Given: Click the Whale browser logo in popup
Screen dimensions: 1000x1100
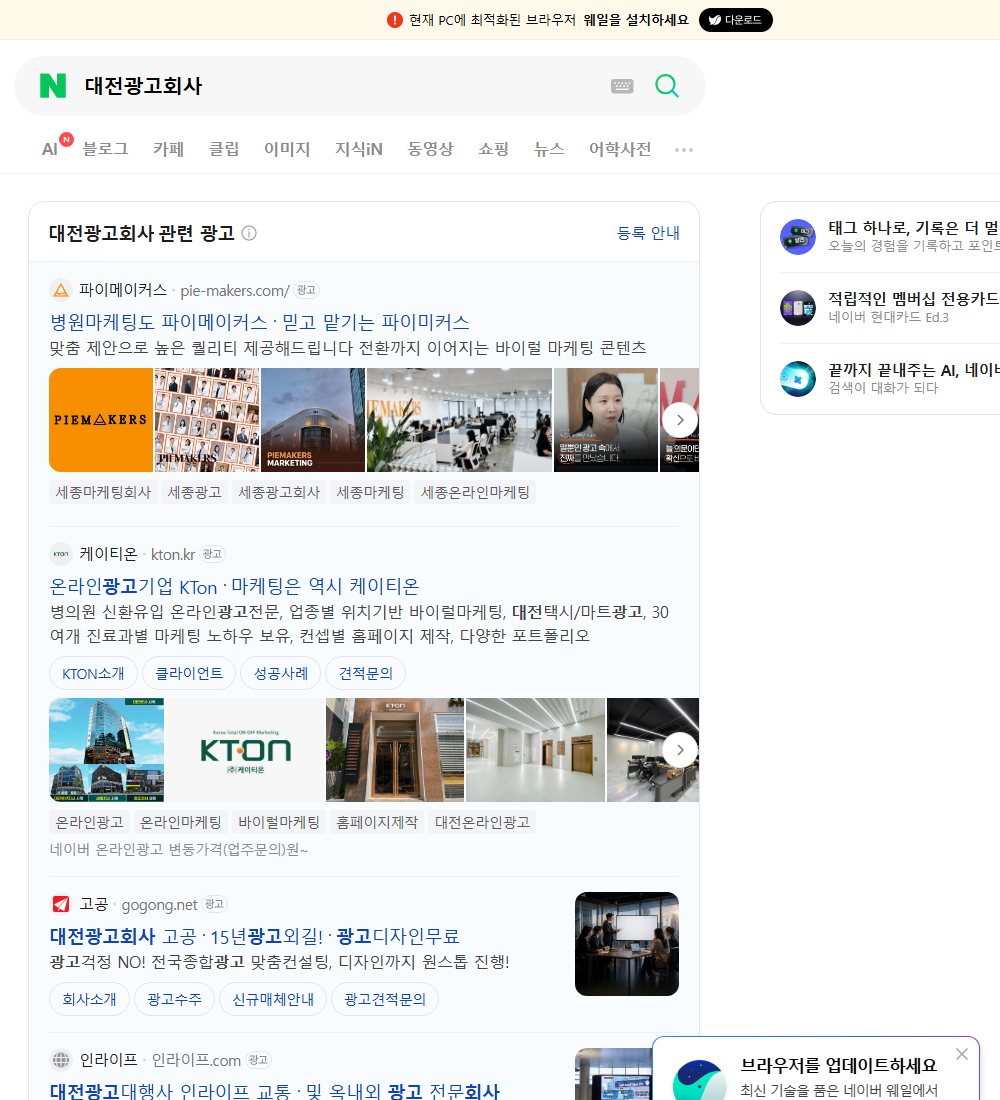Looking at the screenshot, I should (699, 1080).
